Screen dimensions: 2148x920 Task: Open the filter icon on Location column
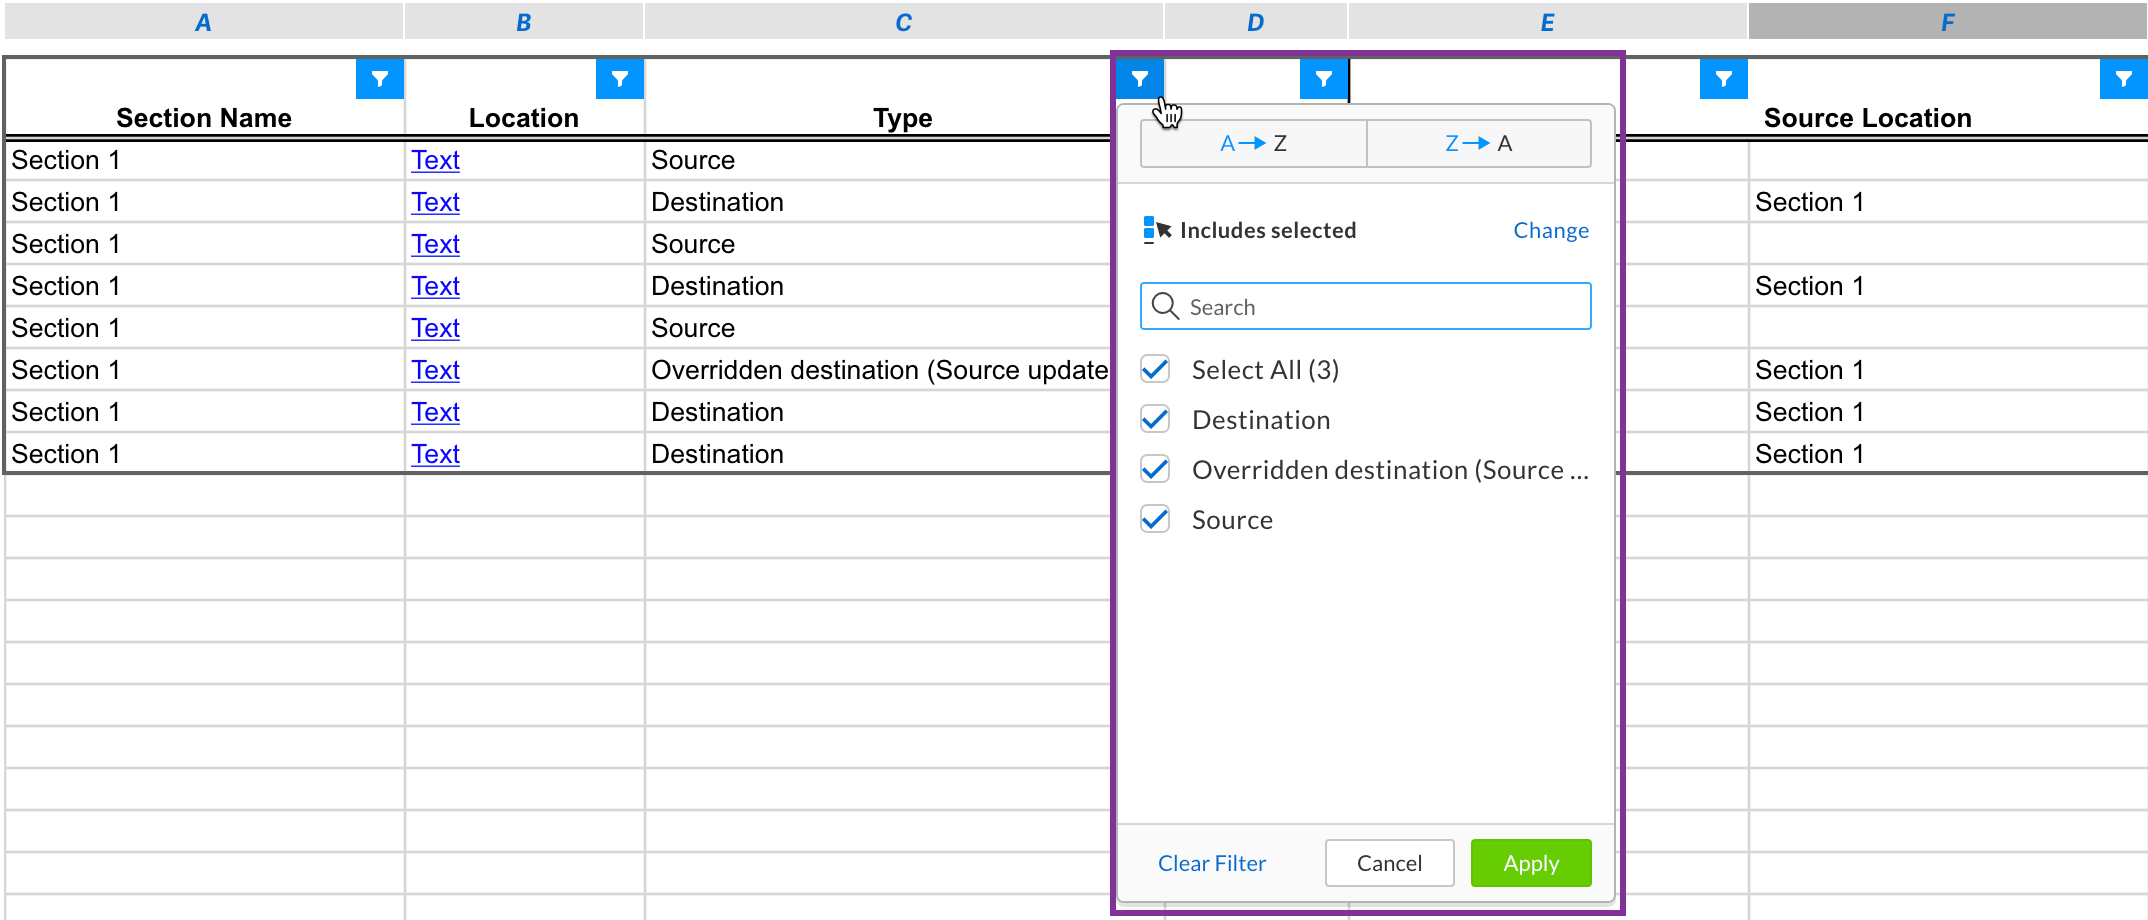[620, 78]
